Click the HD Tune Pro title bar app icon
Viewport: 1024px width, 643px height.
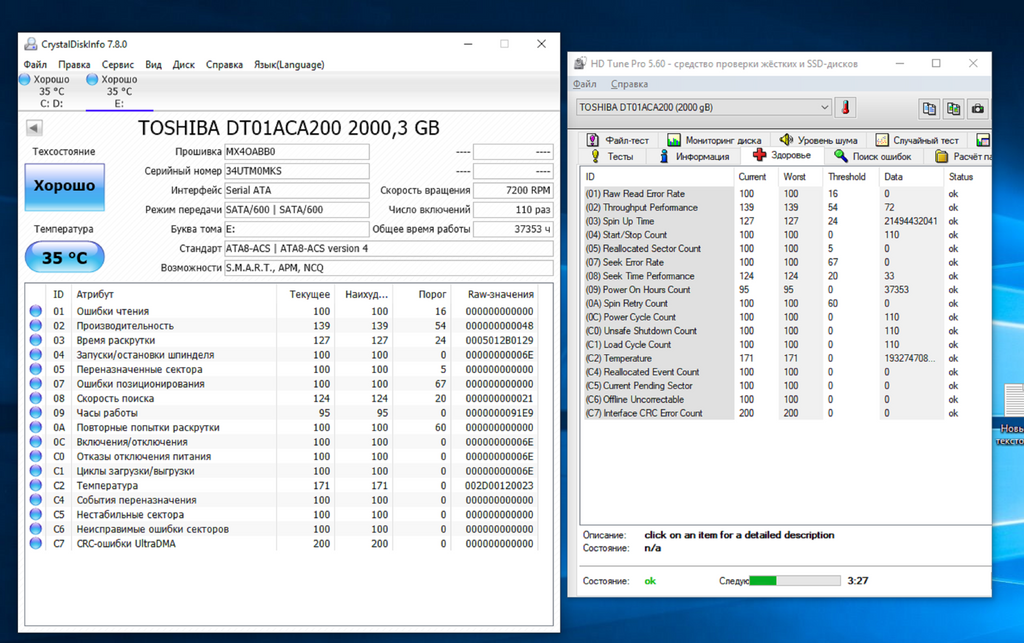[580, 63]
